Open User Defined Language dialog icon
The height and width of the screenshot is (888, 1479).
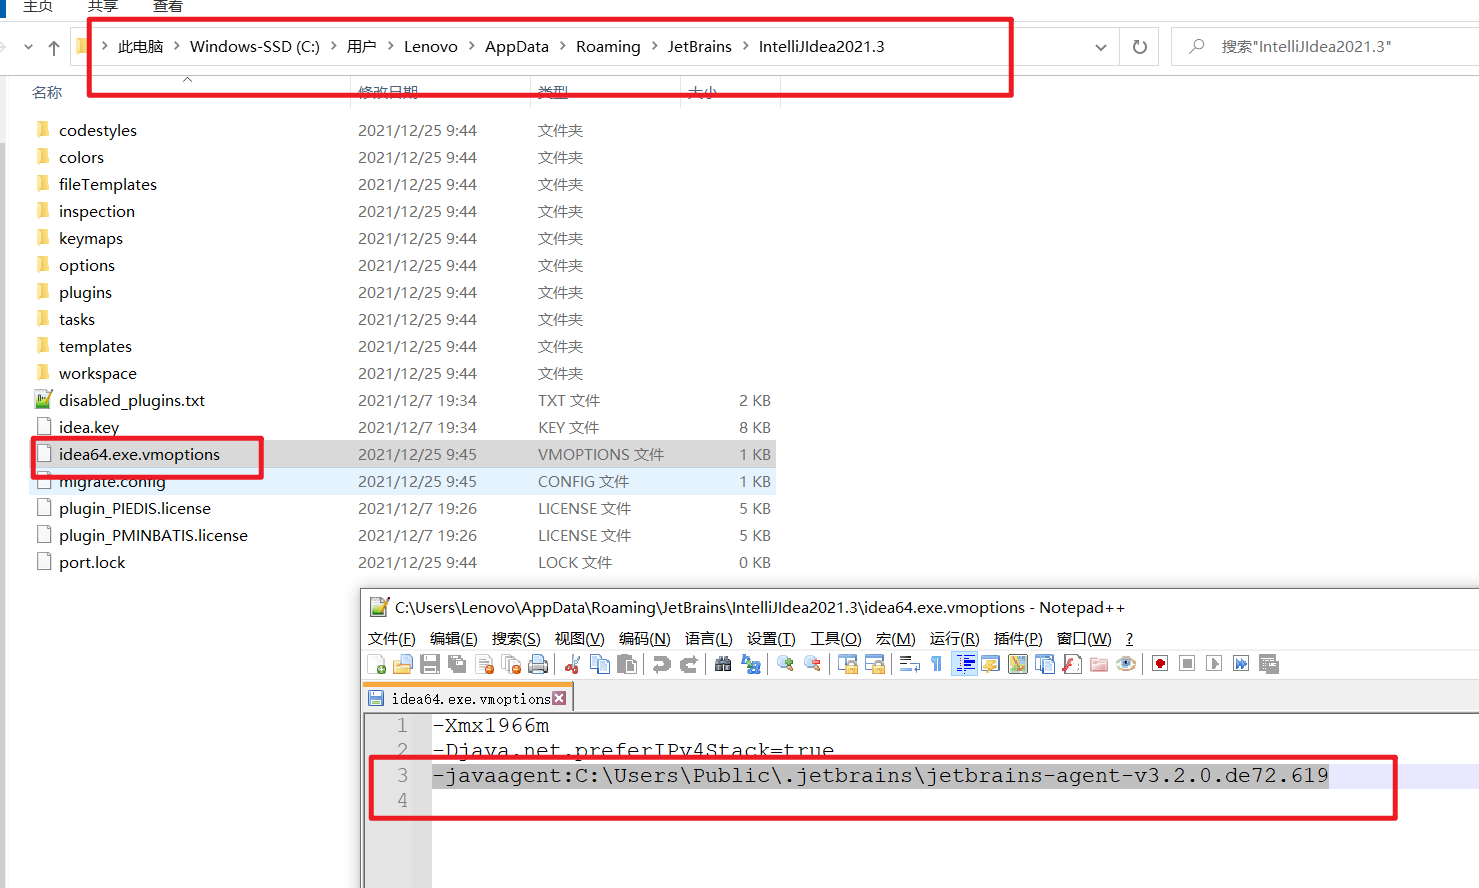pyautogui.click(x=990, y=664)
